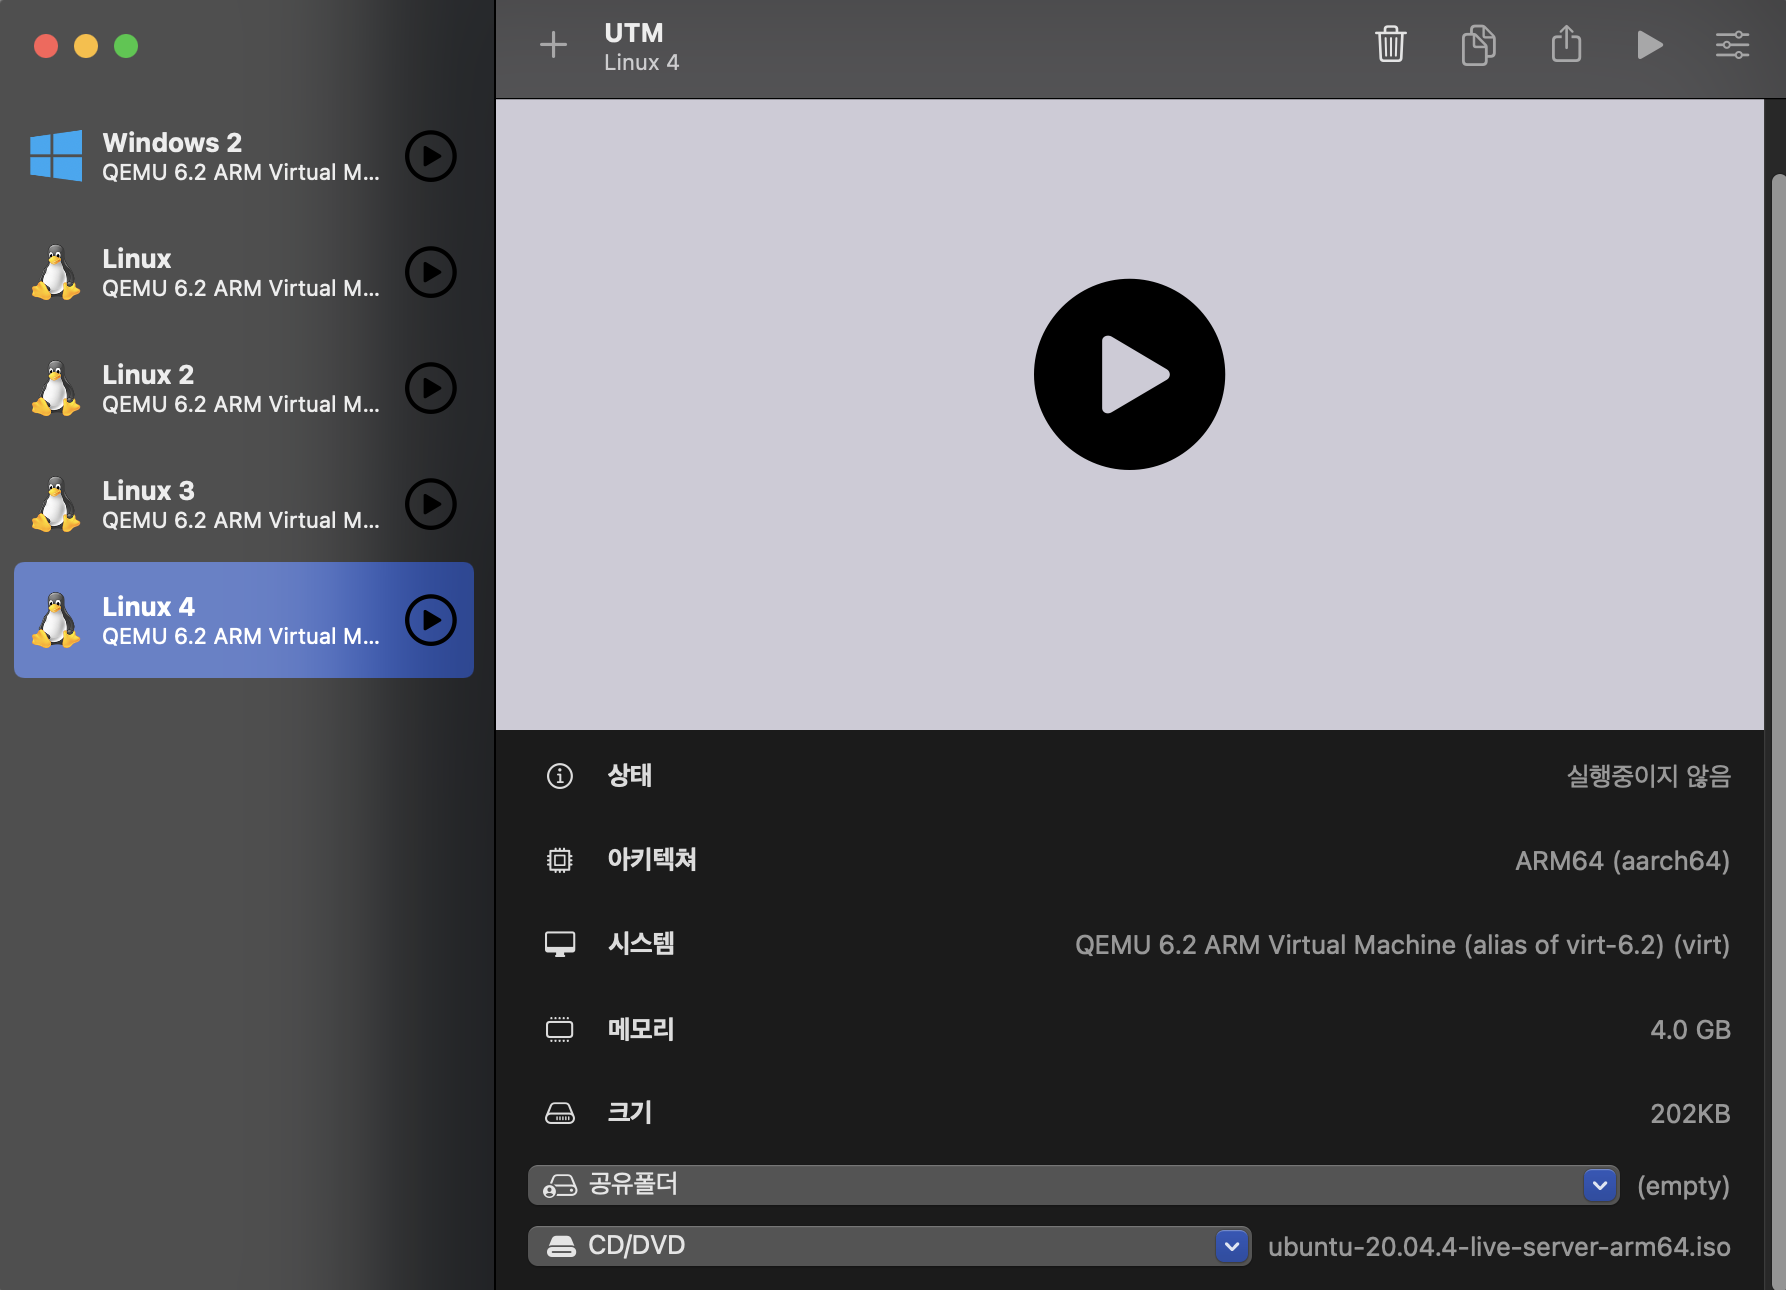Clone VM using the duplicate icon
Viewport: 1786px width, 1290px height.
point(1478,45)
